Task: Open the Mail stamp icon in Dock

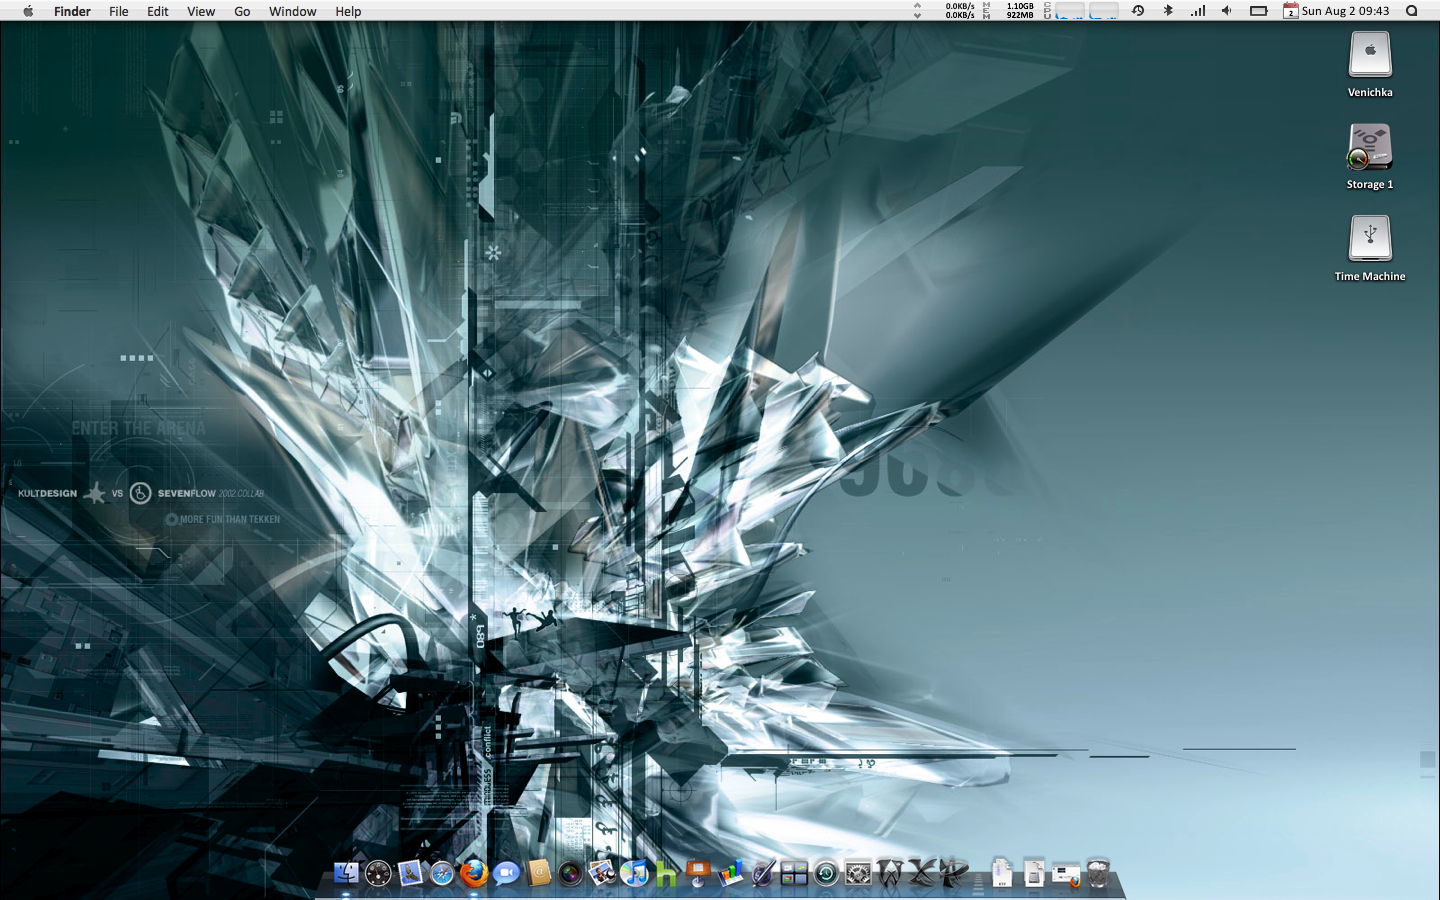Action: [x=410, y=873]
